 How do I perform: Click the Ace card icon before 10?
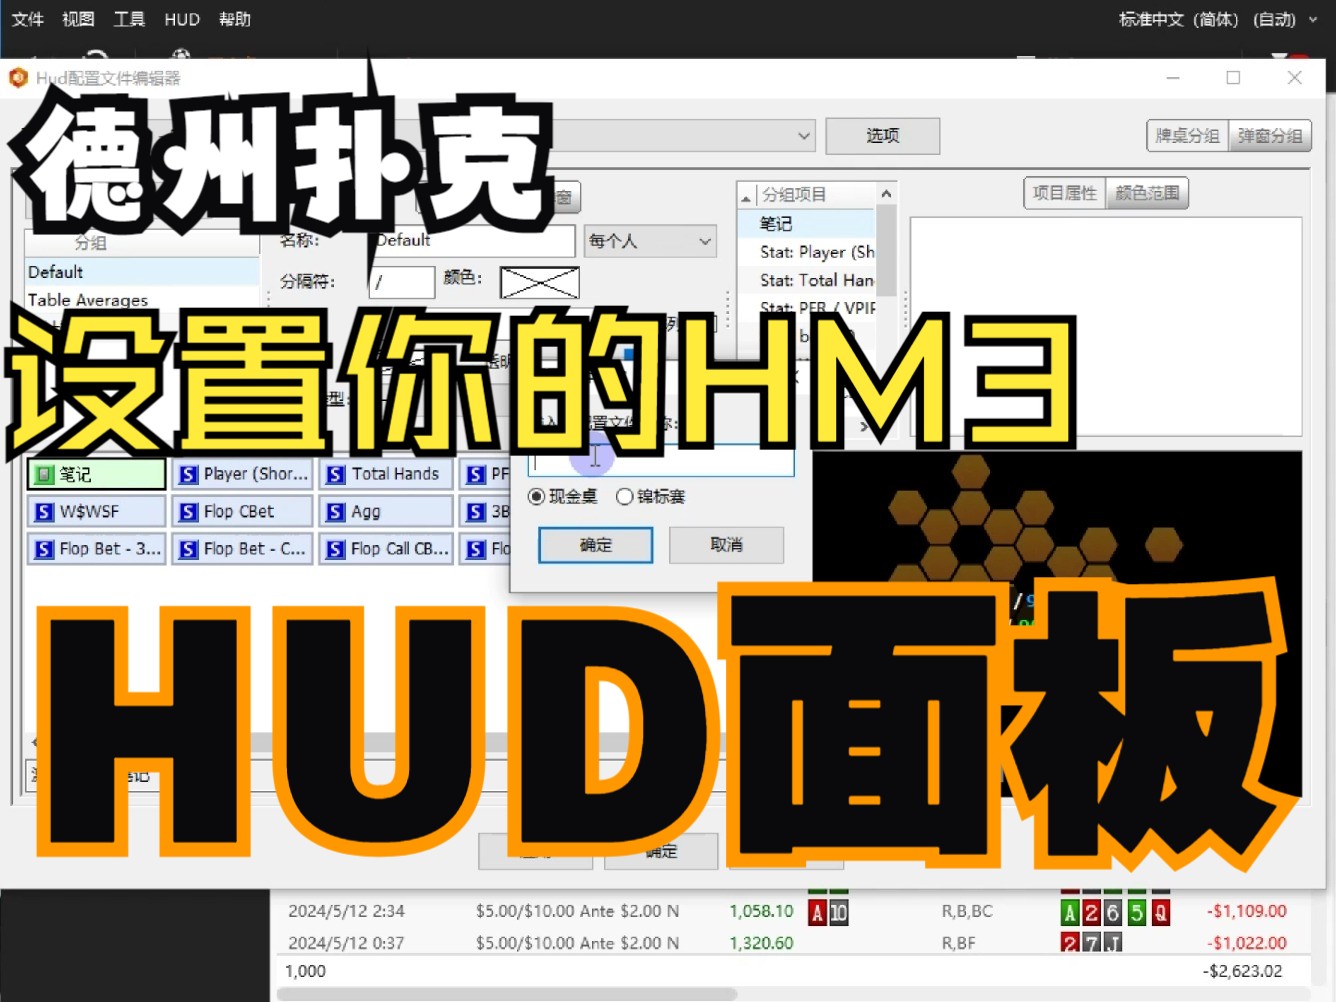pos(818,912)
